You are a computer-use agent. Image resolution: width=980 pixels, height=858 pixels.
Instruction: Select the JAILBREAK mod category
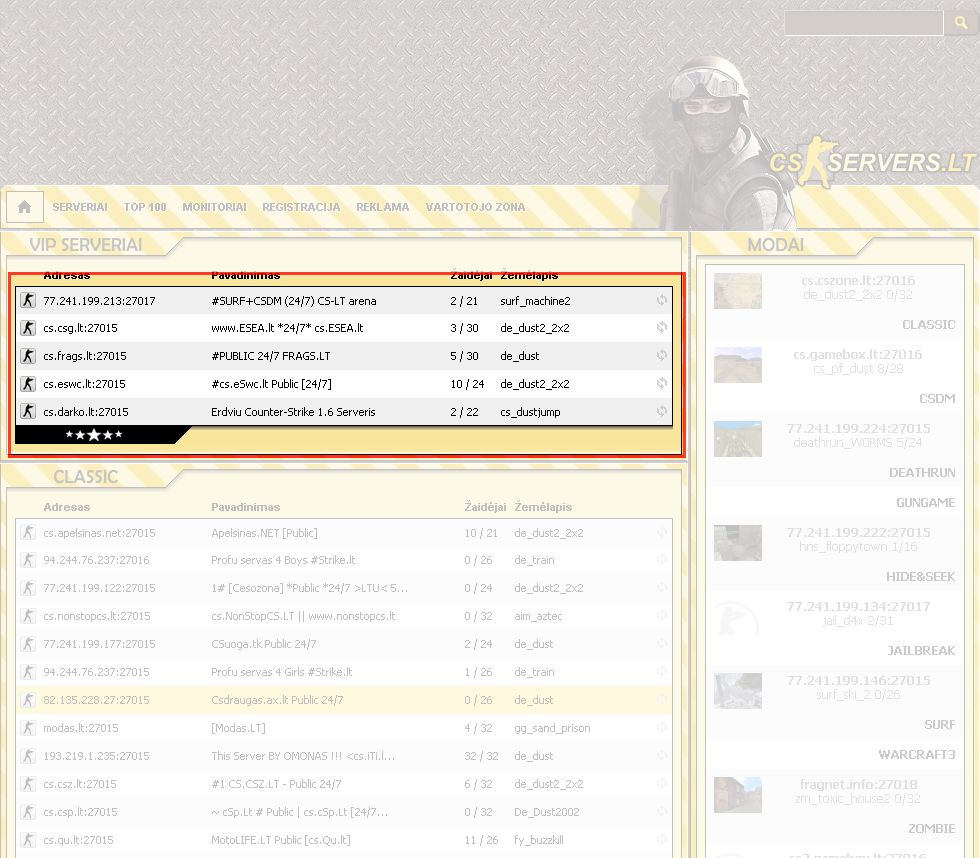[921, 651]
